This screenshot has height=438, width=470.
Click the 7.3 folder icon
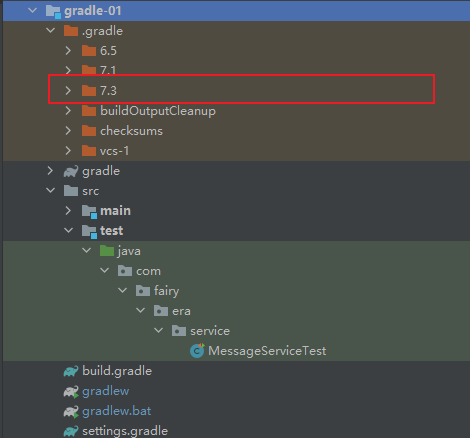(89, 91)
